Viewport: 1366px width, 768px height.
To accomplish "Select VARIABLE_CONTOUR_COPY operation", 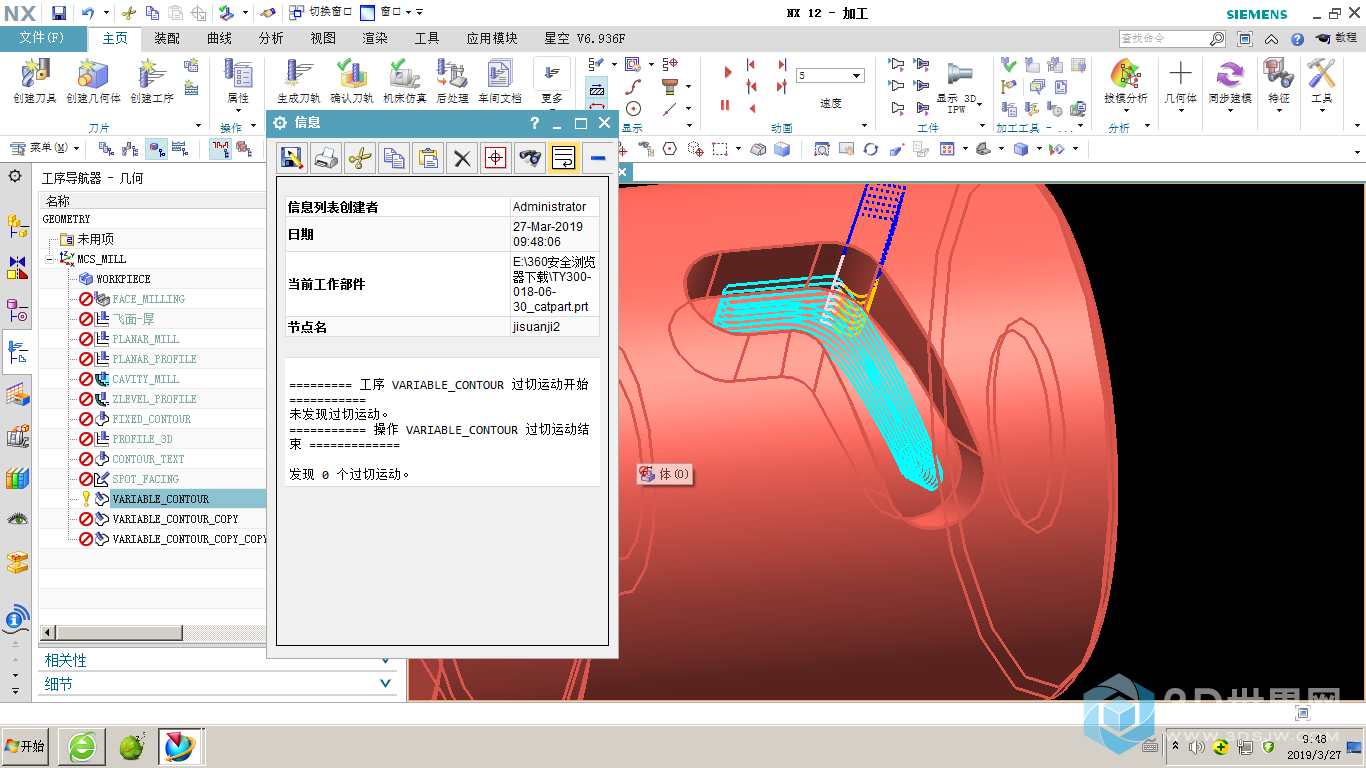I will tap(175, 519).
